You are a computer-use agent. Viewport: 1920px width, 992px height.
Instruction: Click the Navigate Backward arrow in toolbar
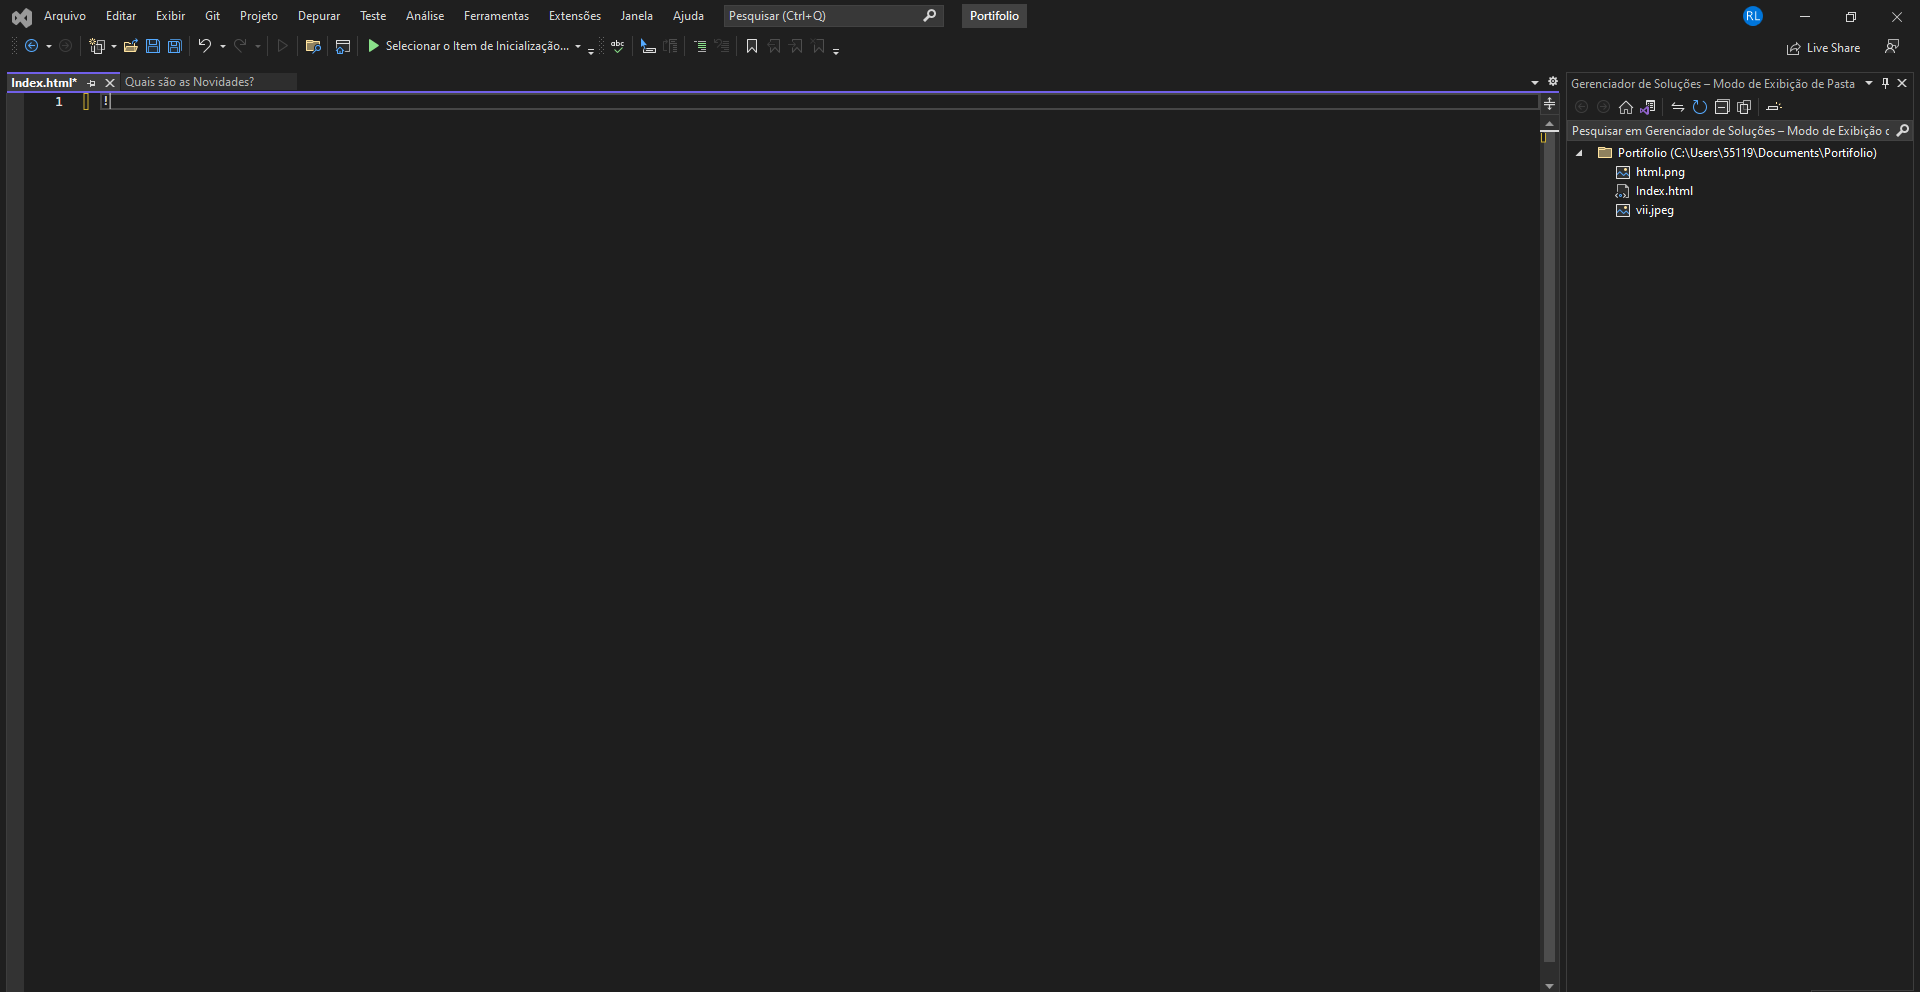(x=31, y=46)
